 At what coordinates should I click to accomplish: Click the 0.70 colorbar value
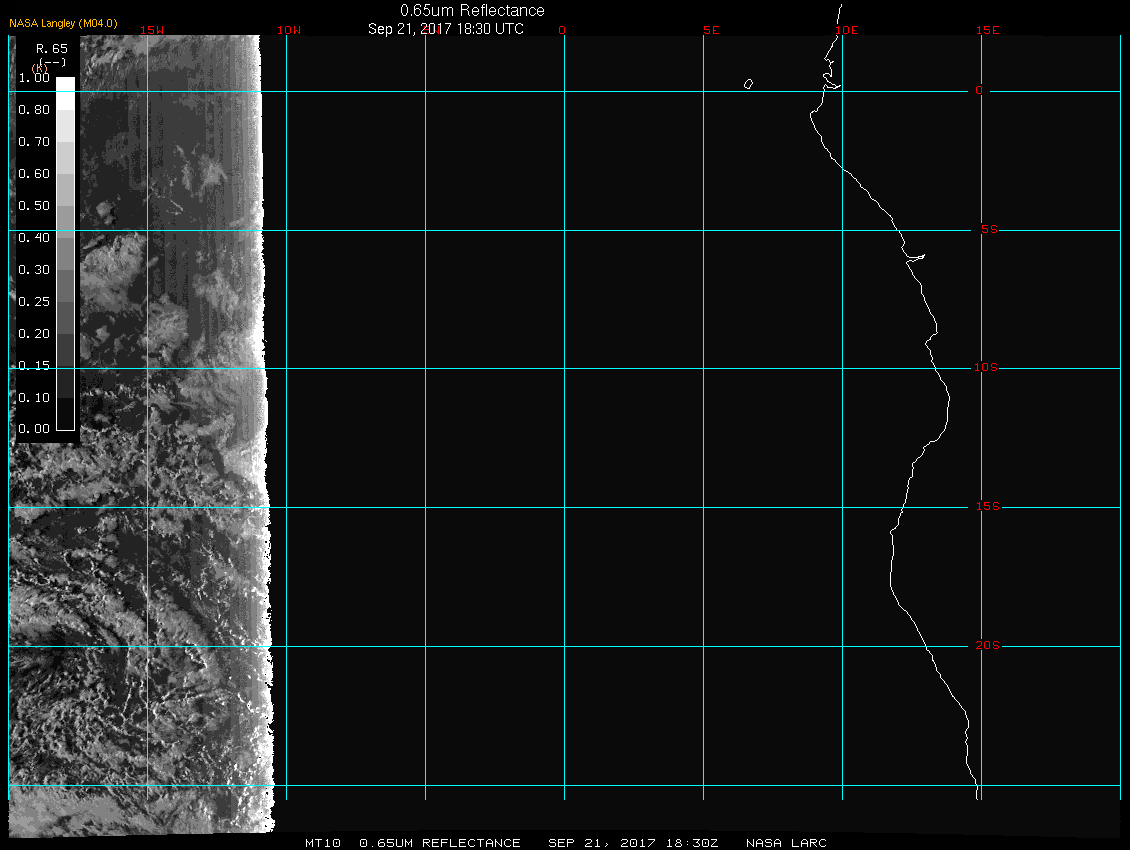pyautogui.click(x=34, y=141)
